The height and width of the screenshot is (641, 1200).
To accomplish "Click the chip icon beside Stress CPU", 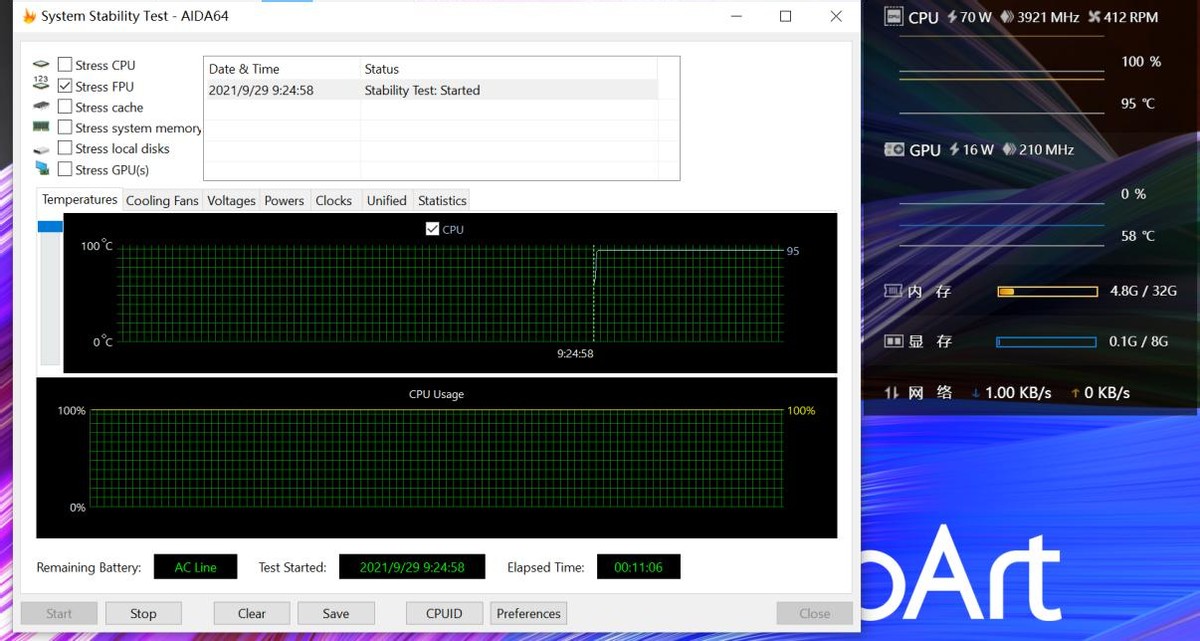I will (x=41, y=65).
